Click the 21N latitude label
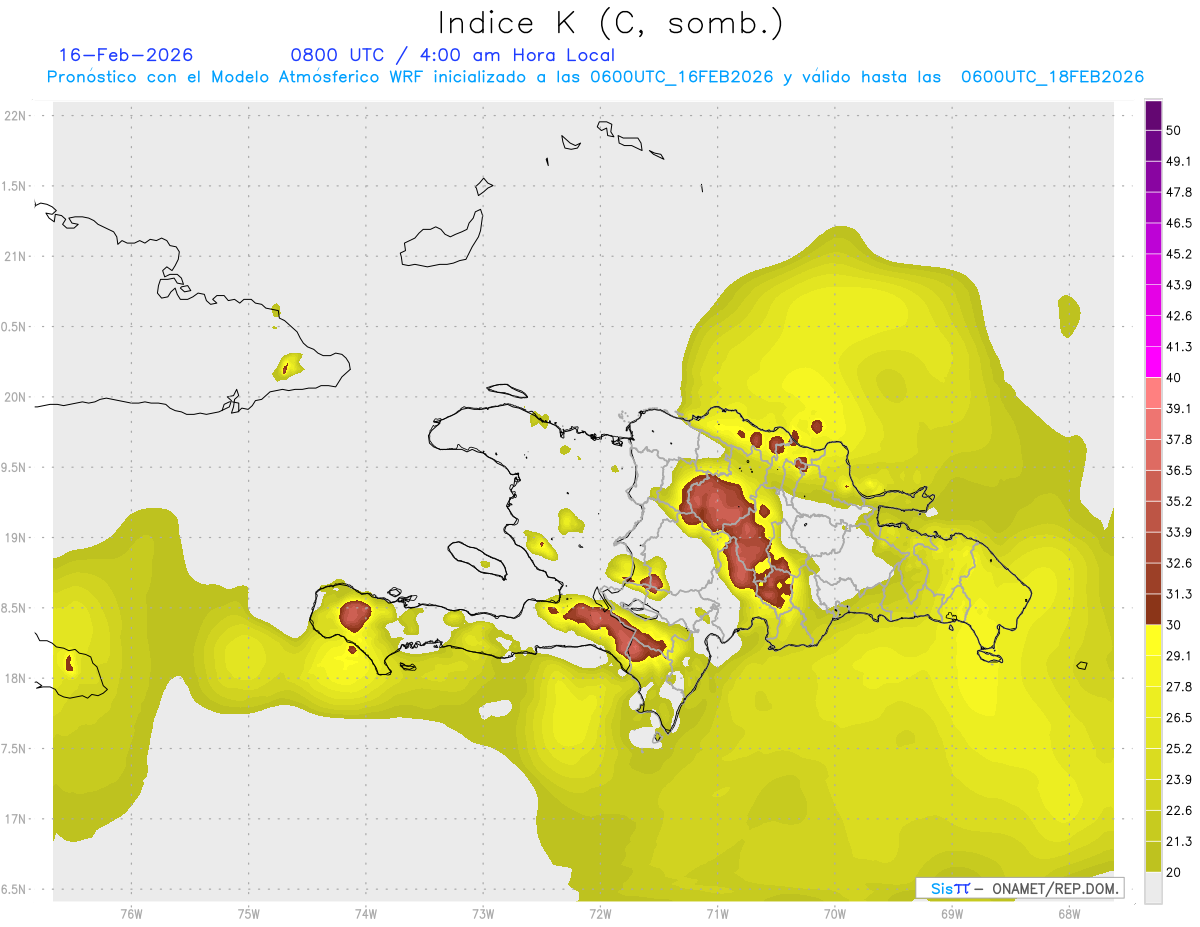Screen dimensions: 1200x927 pyautogui.click(x=16, y=257)
